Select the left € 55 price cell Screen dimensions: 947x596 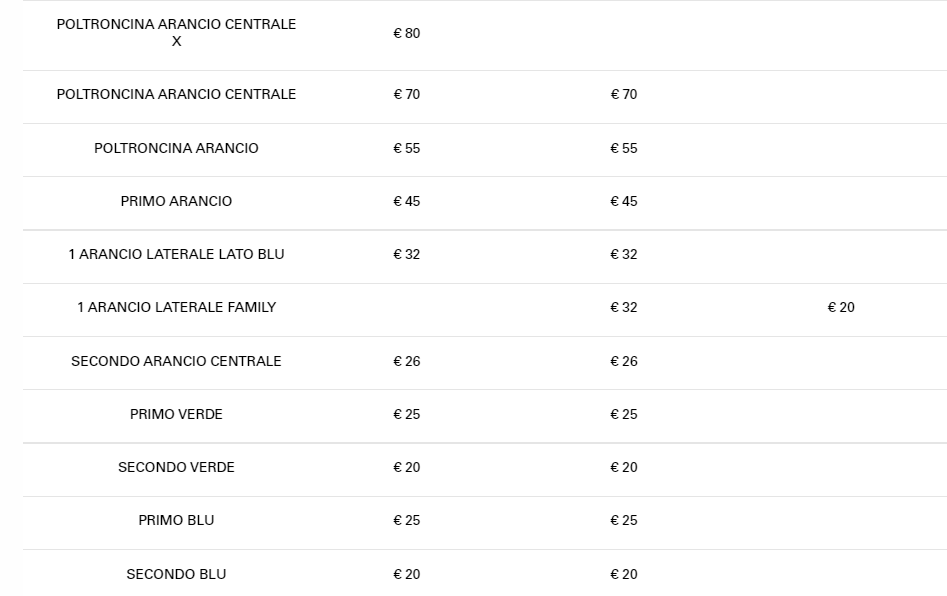click(406, 148)
